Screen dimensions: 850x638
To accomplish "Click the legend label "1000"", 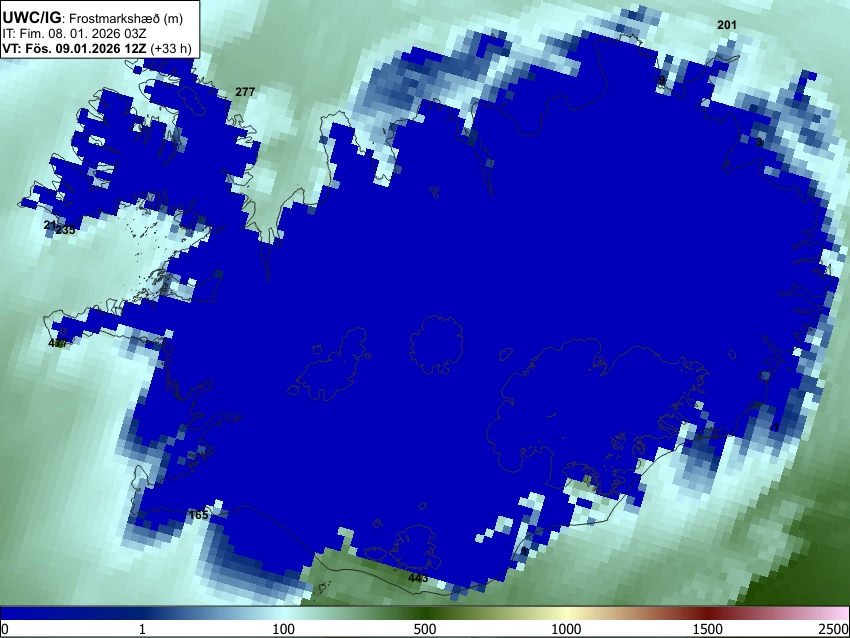I will (566, 629).
